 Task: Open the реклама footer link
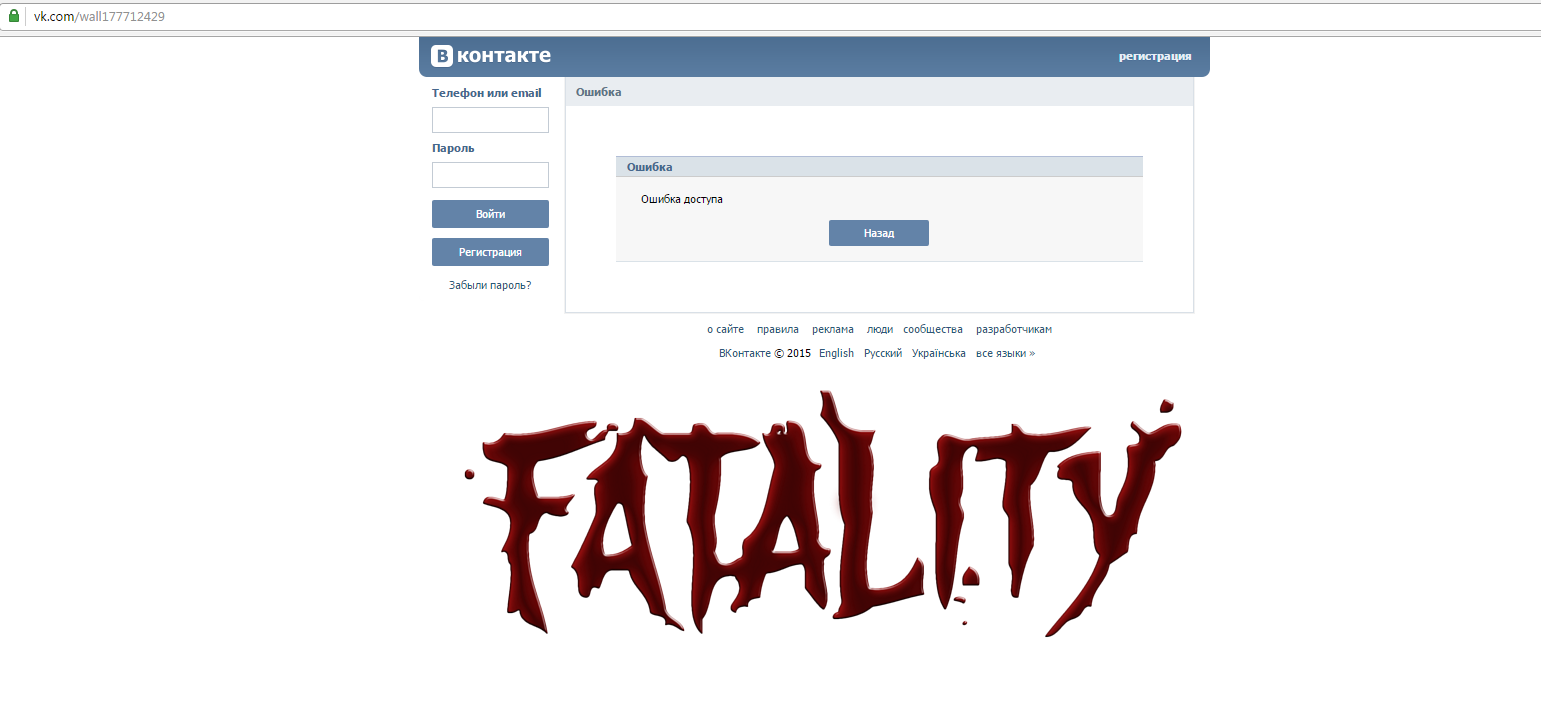point(833,329)
